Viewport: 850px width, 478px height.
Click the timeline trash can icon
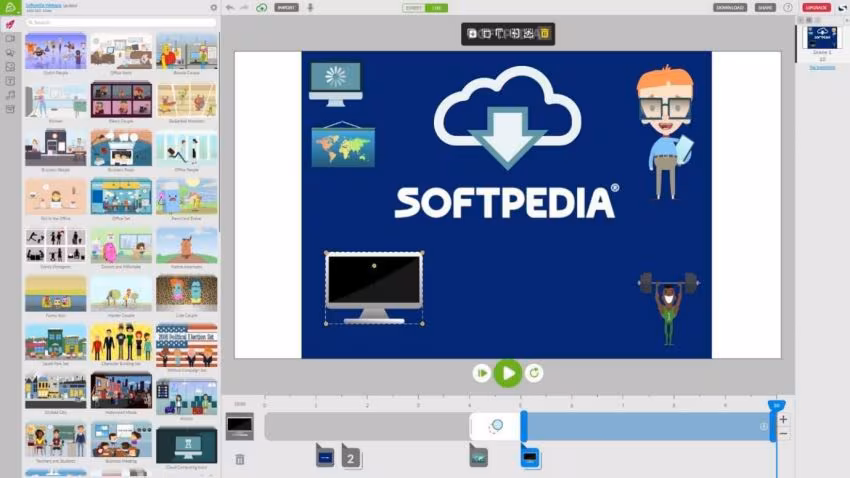240,460
